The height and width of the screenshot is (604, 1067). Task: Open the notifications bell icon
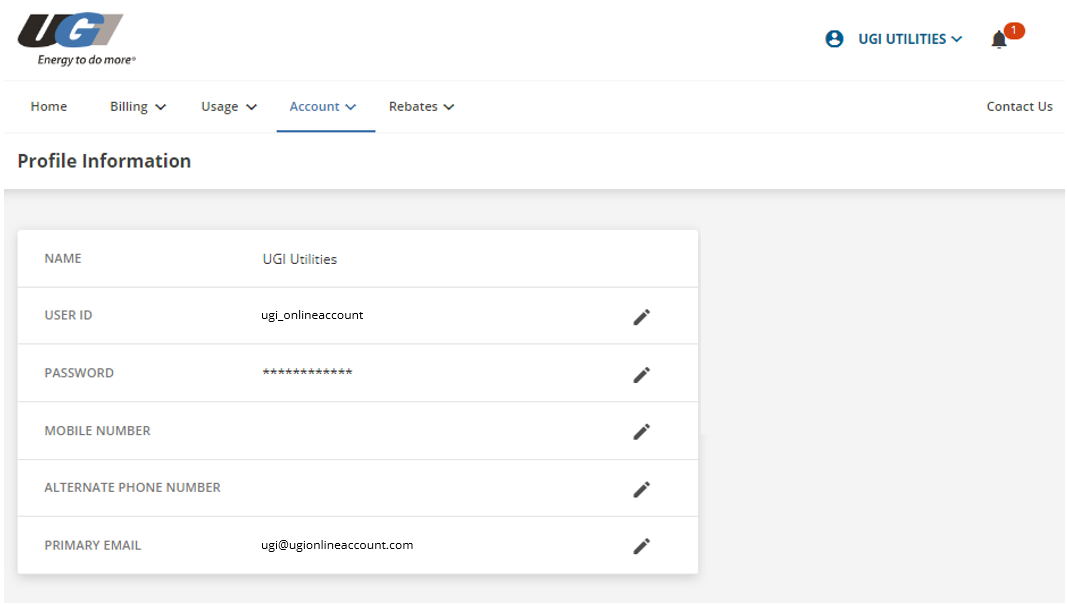(999, 40)
